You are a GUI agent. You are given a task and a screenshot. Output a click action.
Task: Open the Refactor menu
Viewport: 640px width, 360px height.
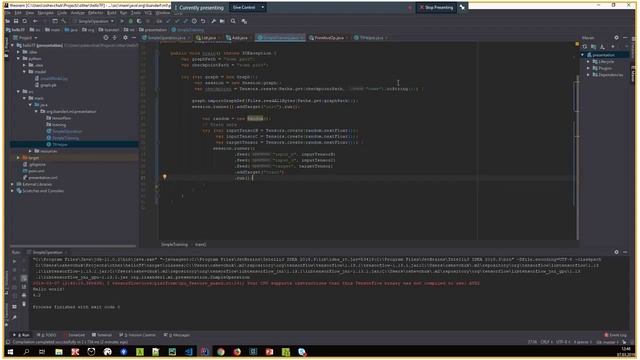96,13
